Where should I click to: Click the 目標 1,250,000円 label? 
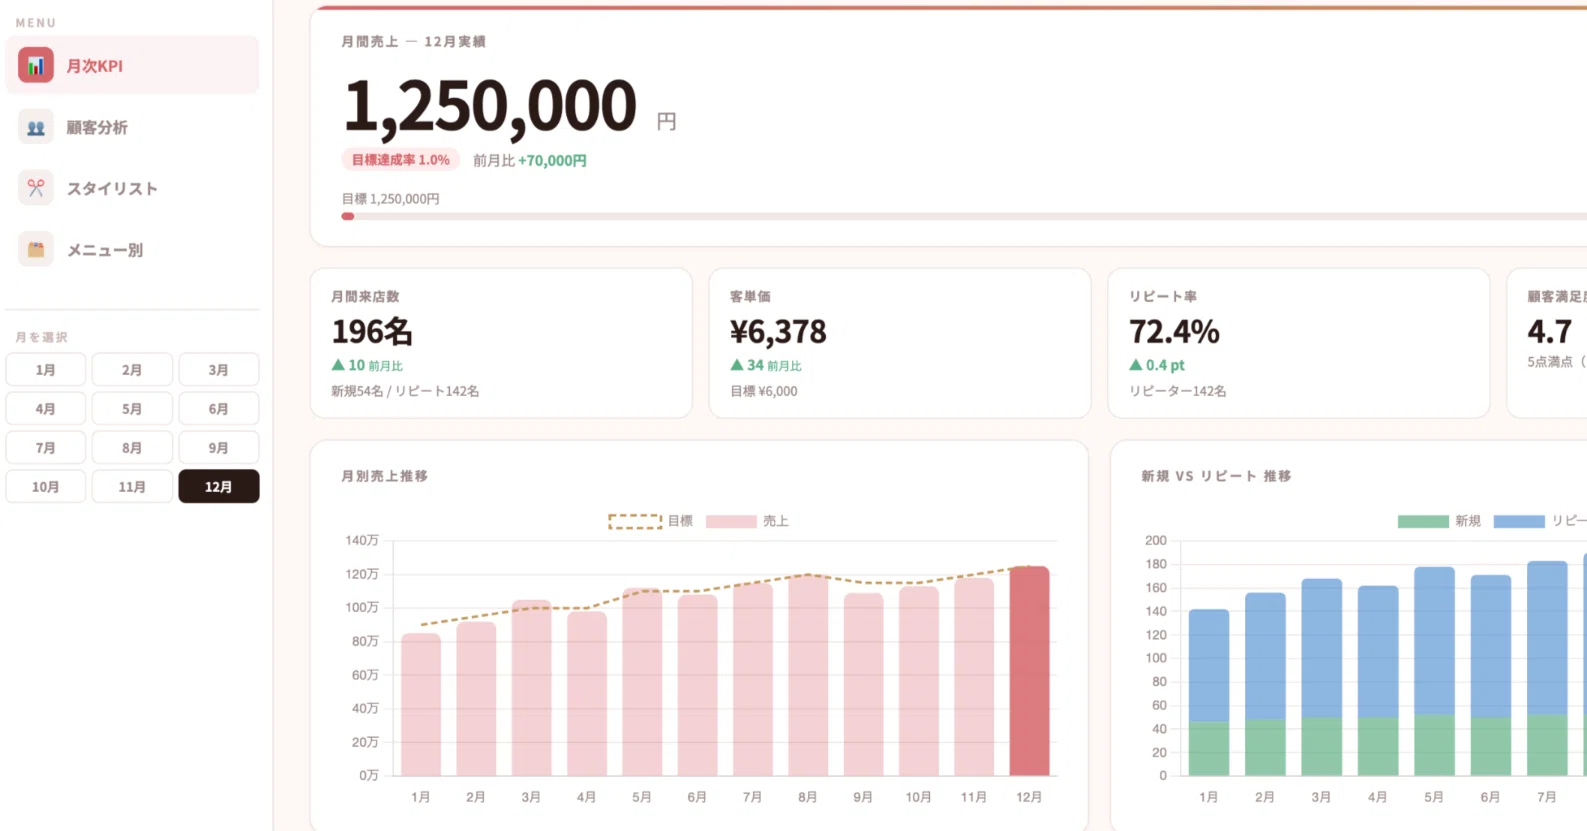(391, 199)
